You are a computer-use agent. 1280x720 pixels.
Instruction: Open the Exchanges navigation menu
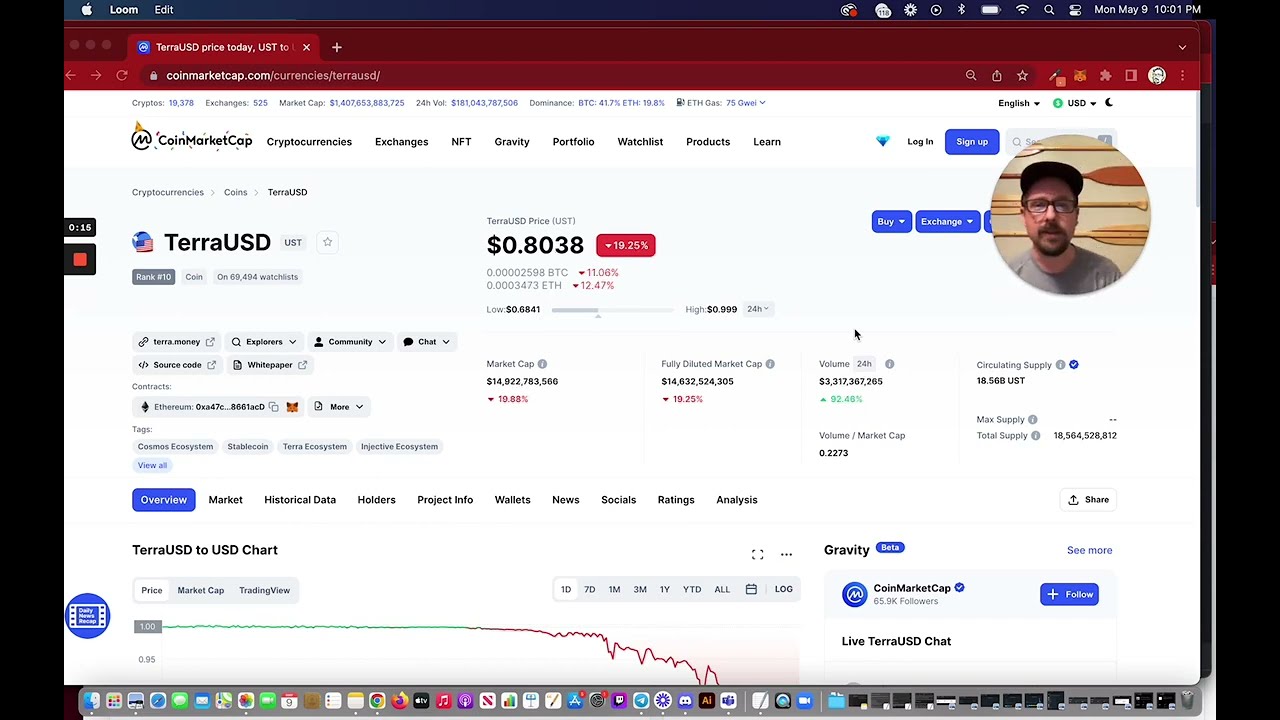click(x=401, y=142)
